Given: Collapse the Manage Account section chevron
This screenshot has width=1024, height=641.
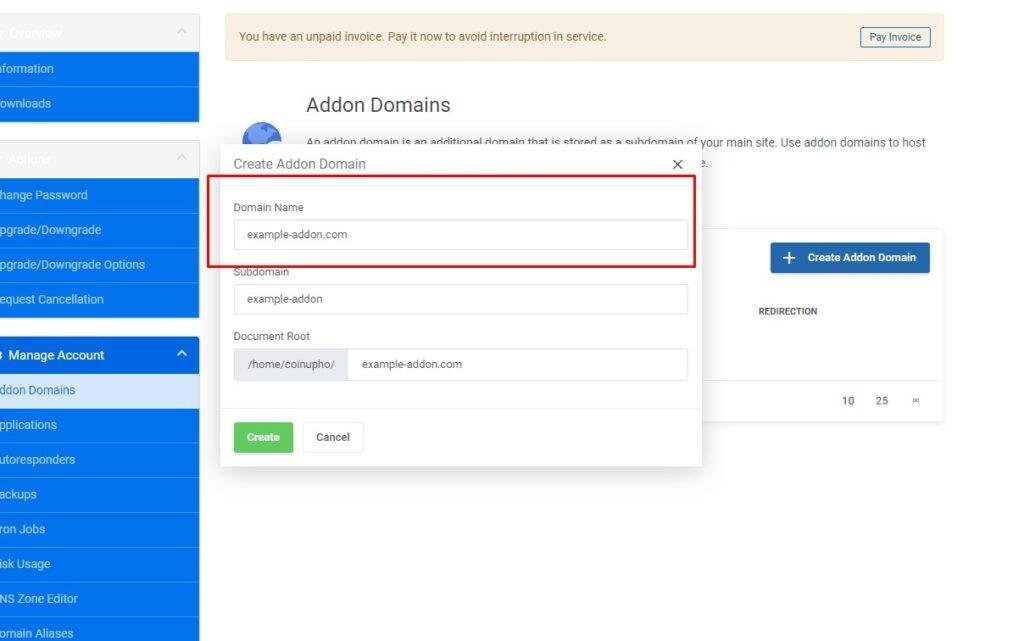Looking at the screenshot, I should [181, 354].
